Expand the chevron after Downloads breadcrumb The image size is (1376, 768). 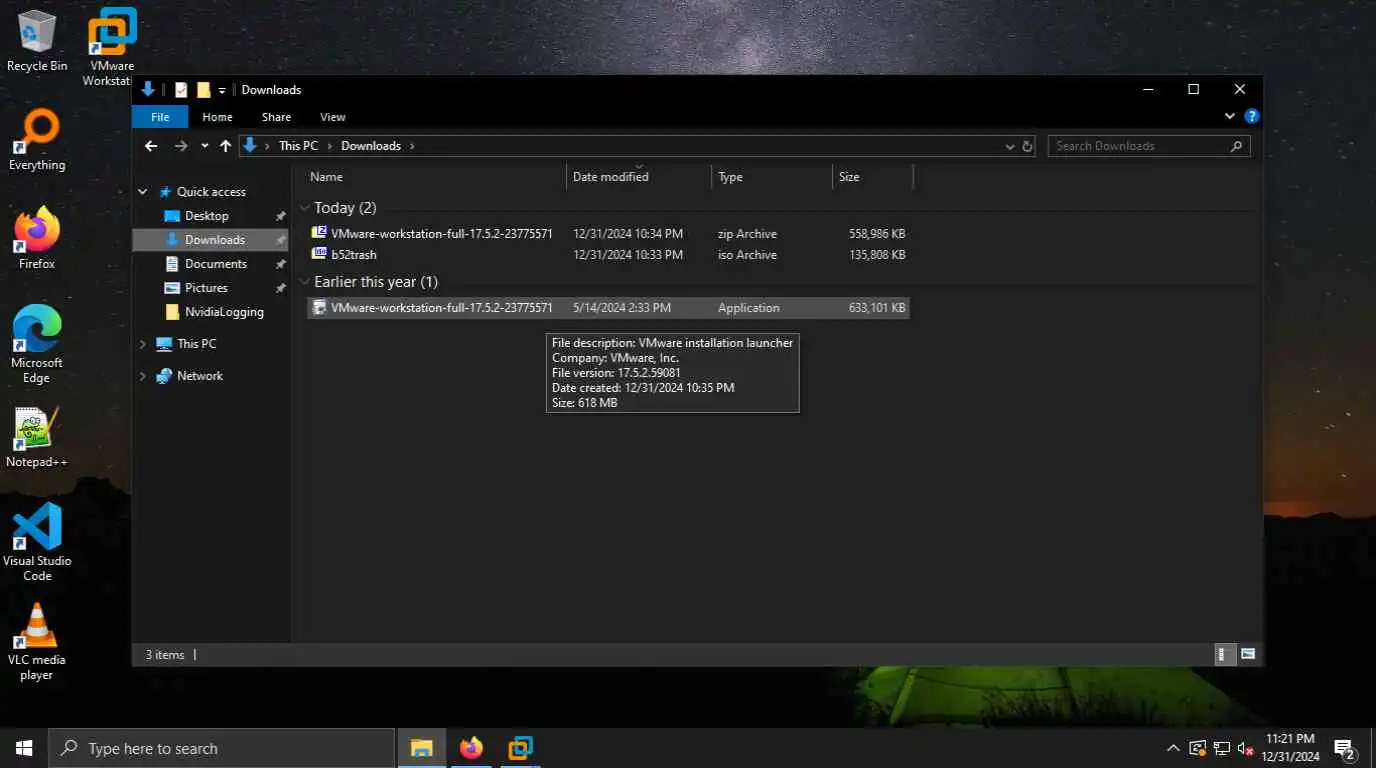pyautogui.click(x=411, y=146)
